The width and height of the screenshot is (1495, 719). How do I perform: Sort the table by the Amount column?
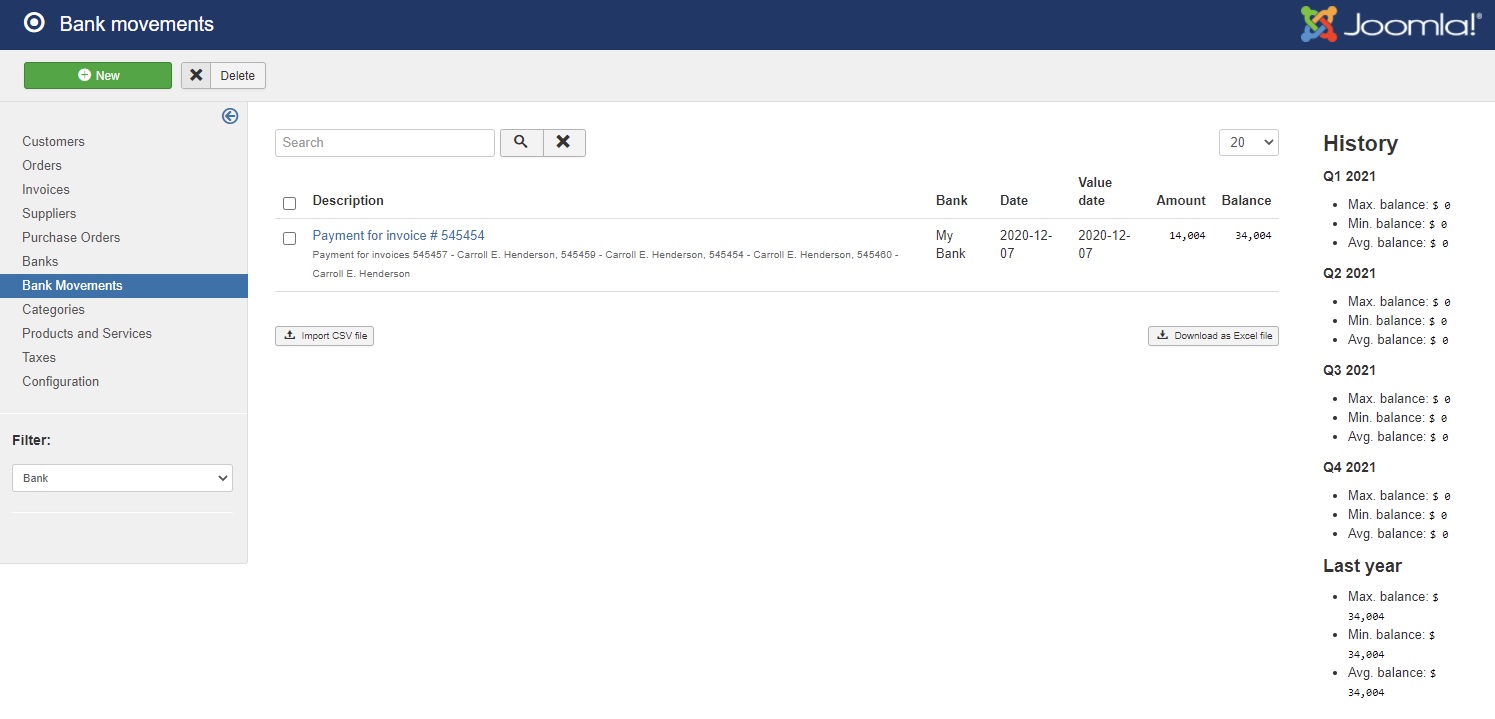1180,200
